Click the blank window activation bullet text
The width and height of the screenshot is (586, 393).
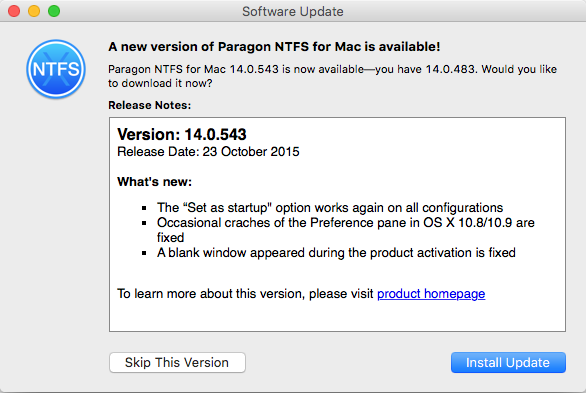pyautogui.click(x=336, y=253)
